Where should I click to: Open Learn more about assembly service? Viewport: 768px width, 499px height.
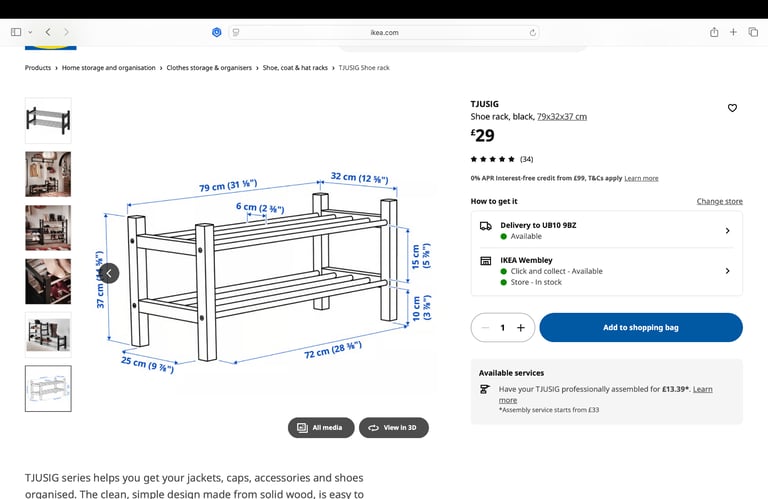(702, 389)
